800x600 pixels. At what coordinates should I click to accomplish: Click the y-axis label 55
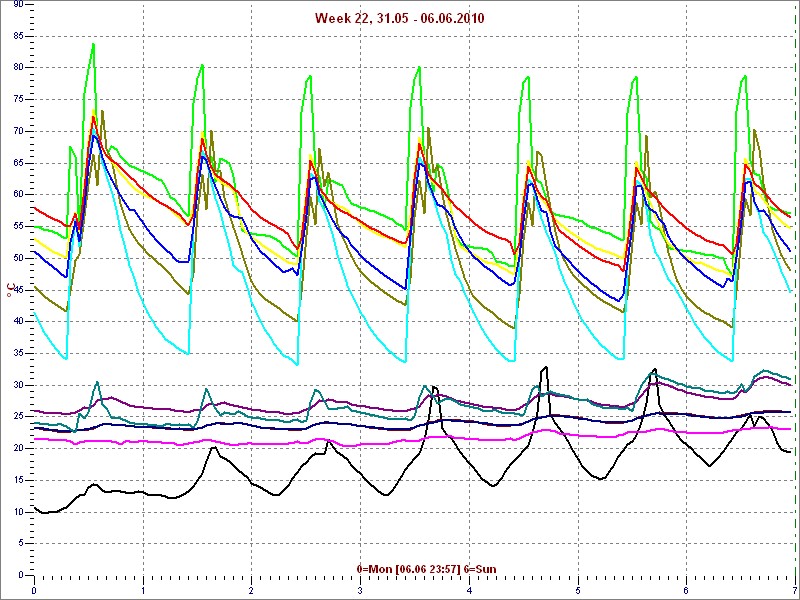coord(18,227)
